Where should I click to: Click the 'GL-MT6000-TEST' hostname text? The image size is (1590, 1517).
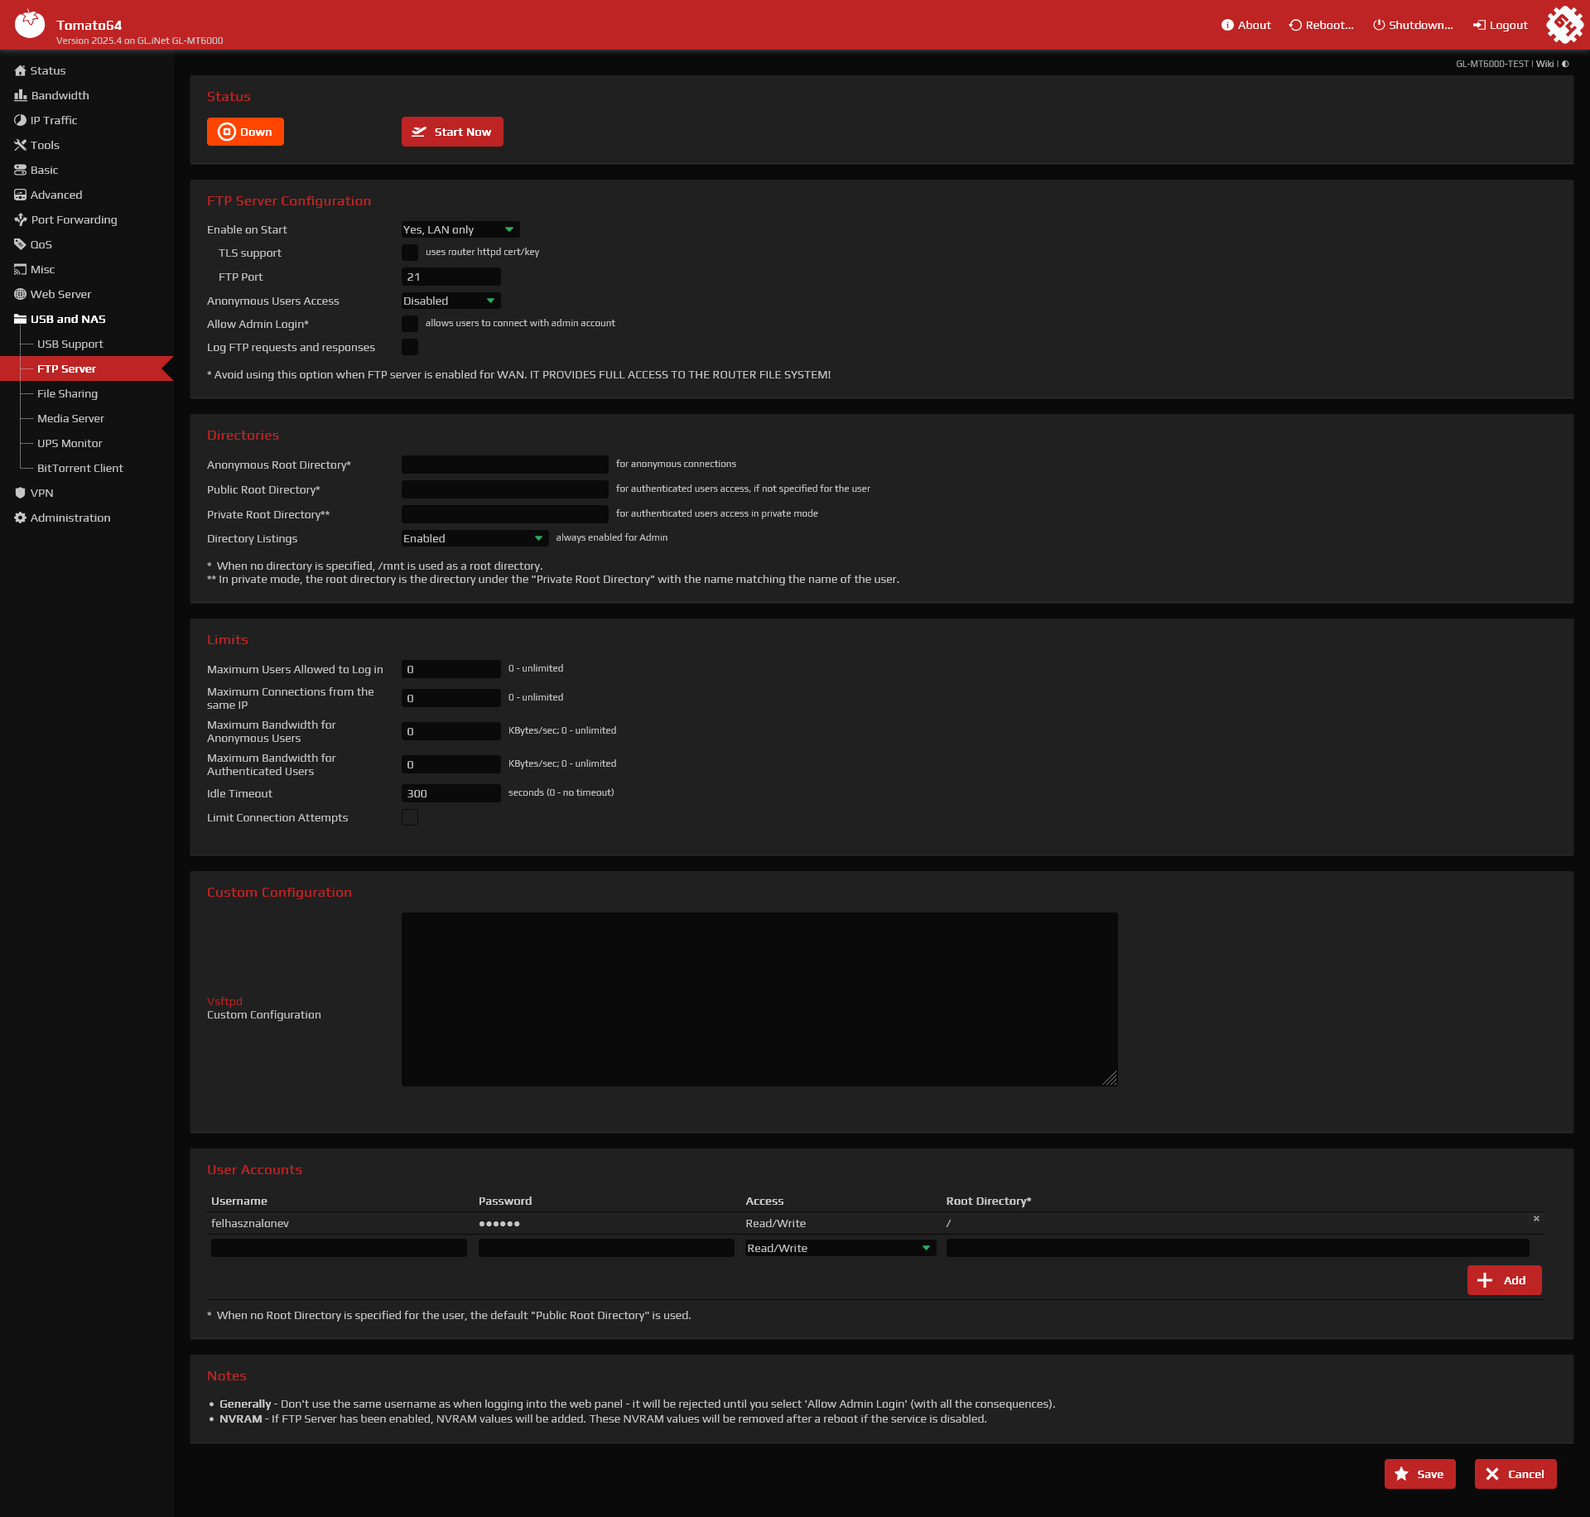click(1492, 64)
